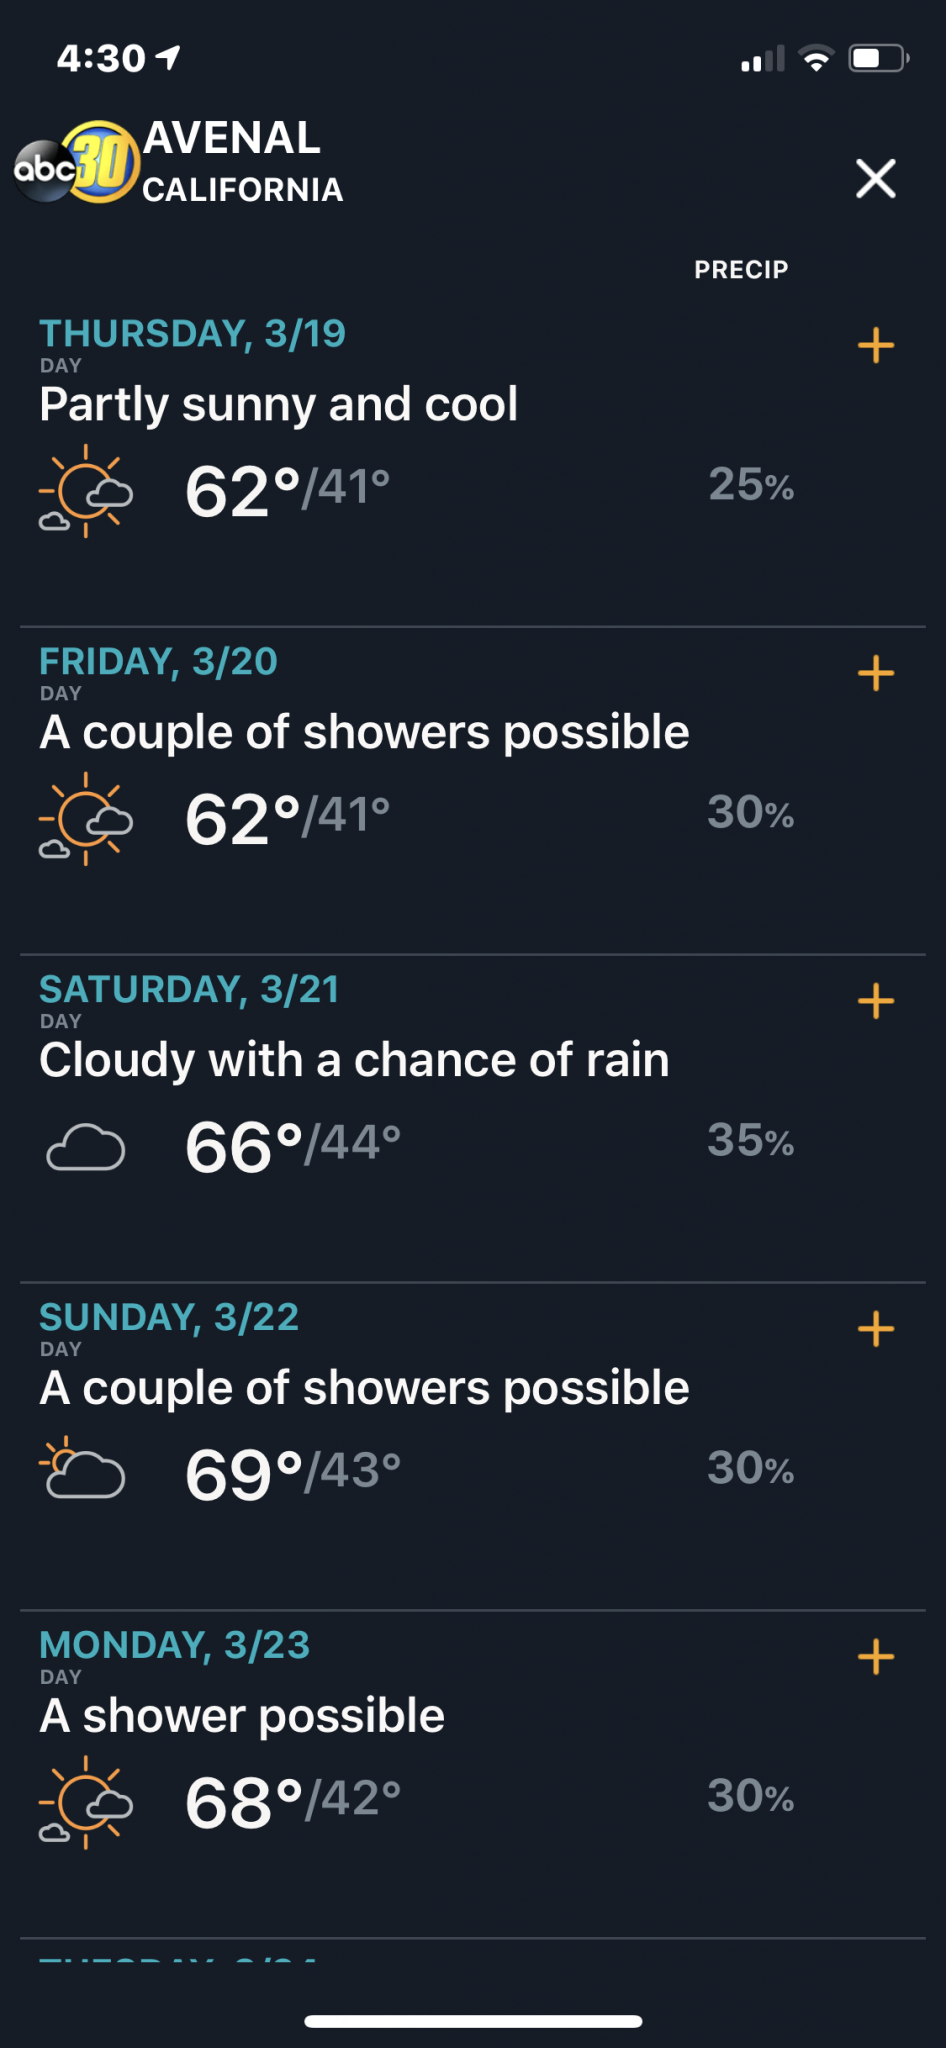Viewport: 946px width, 2048px height.
Task: Close the forecast with the X icon
Action: click(875, 179)
